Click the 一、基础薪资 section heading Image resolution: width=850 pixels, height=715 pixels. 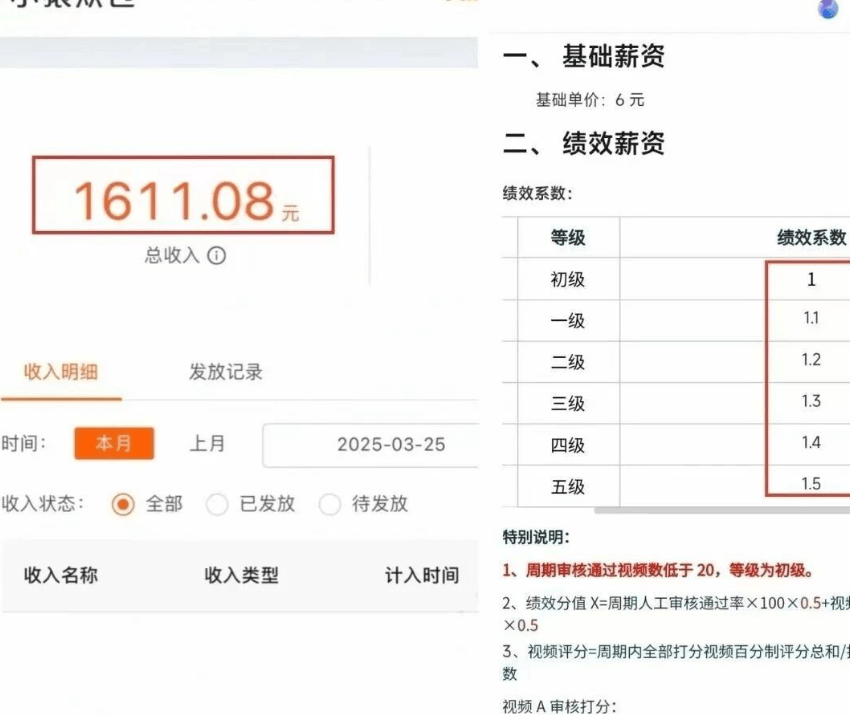pos(584,57)
